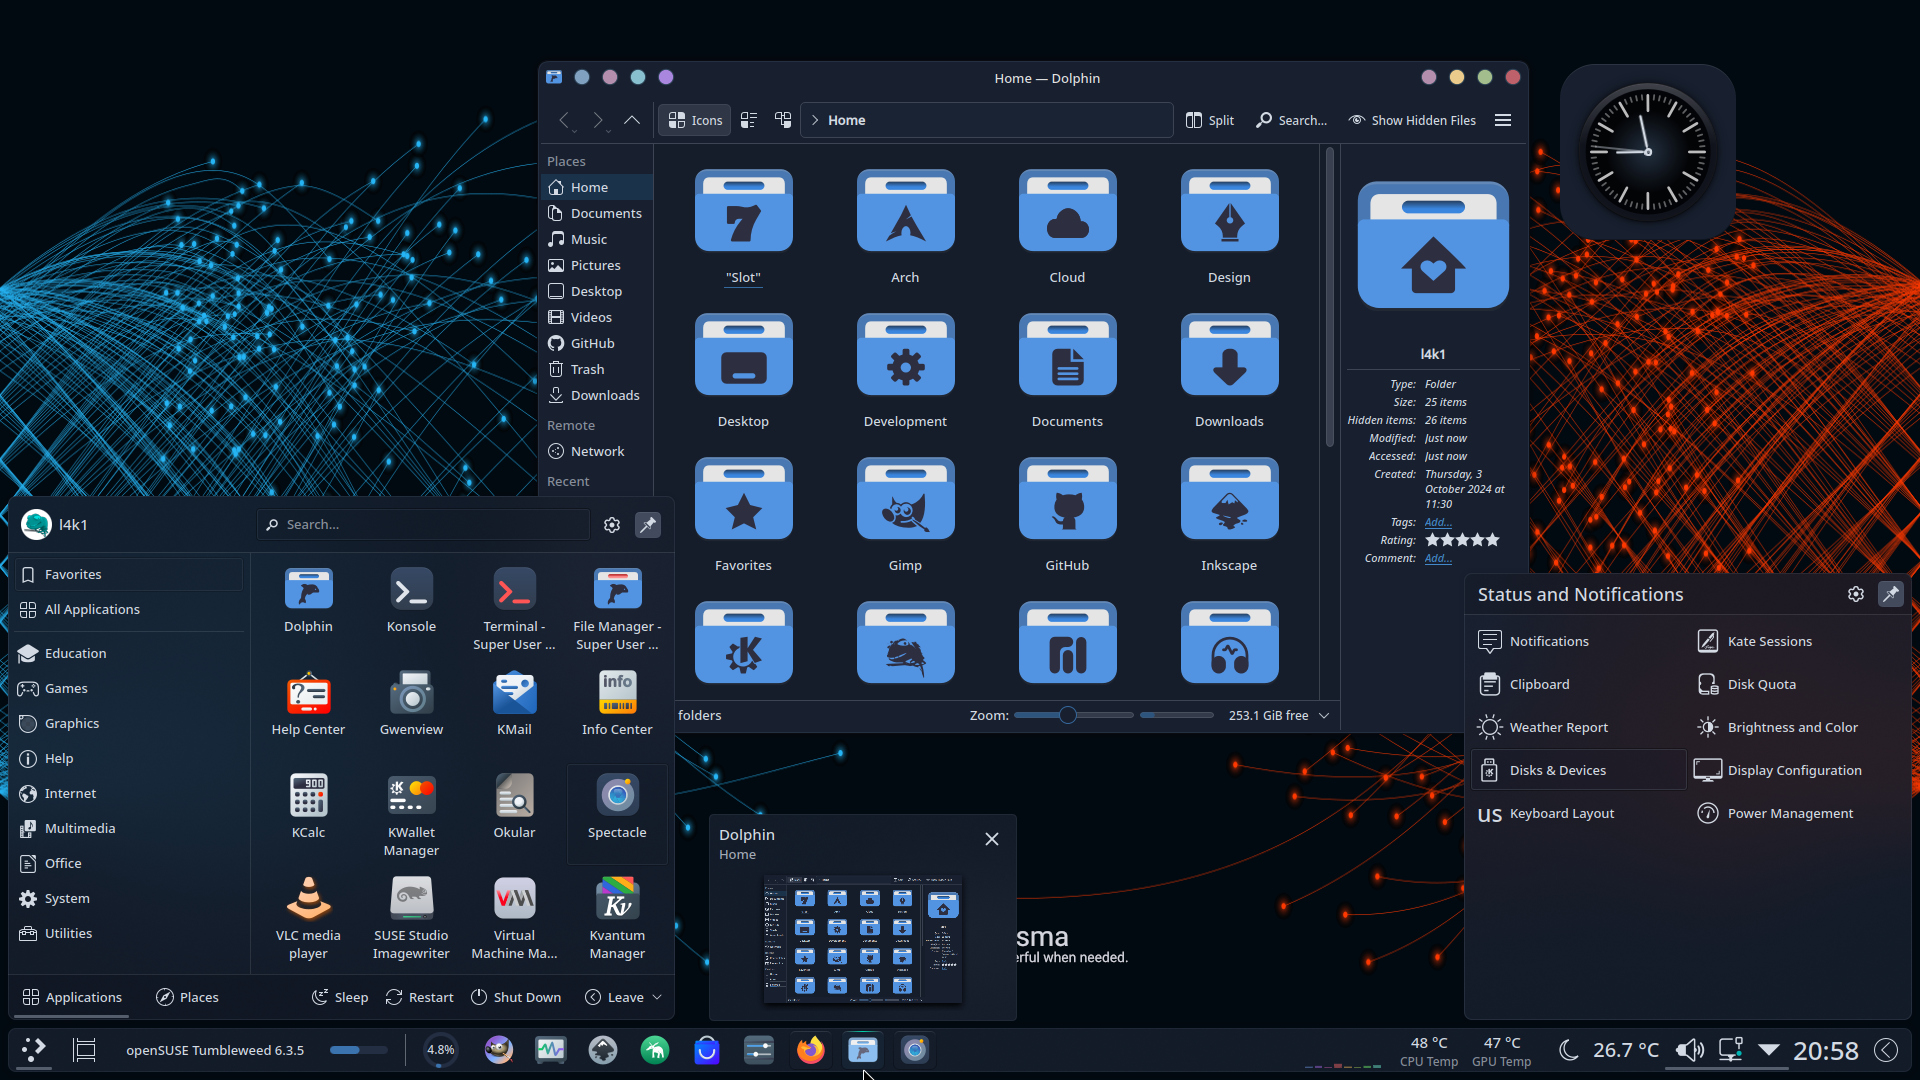Click the Restart button

(419, 997)
